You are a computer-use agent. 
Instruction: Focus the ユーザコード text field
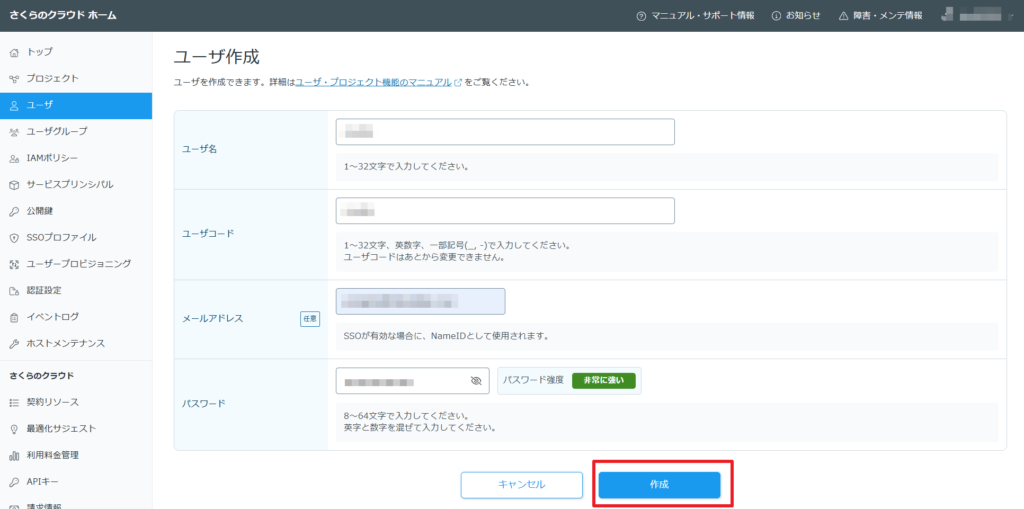click(505, 211)
